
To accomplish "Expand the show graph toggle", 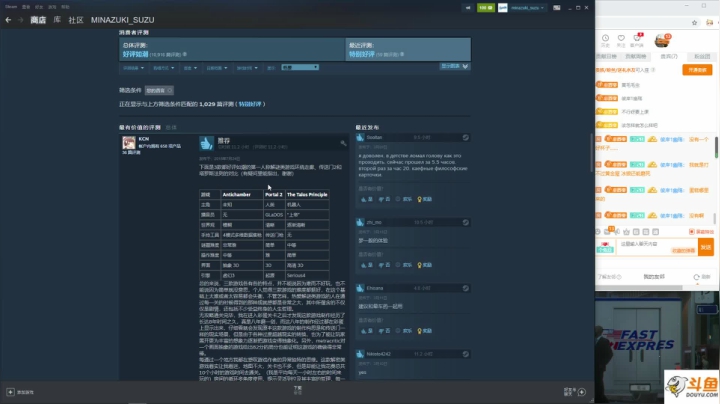I will (455, 67).
